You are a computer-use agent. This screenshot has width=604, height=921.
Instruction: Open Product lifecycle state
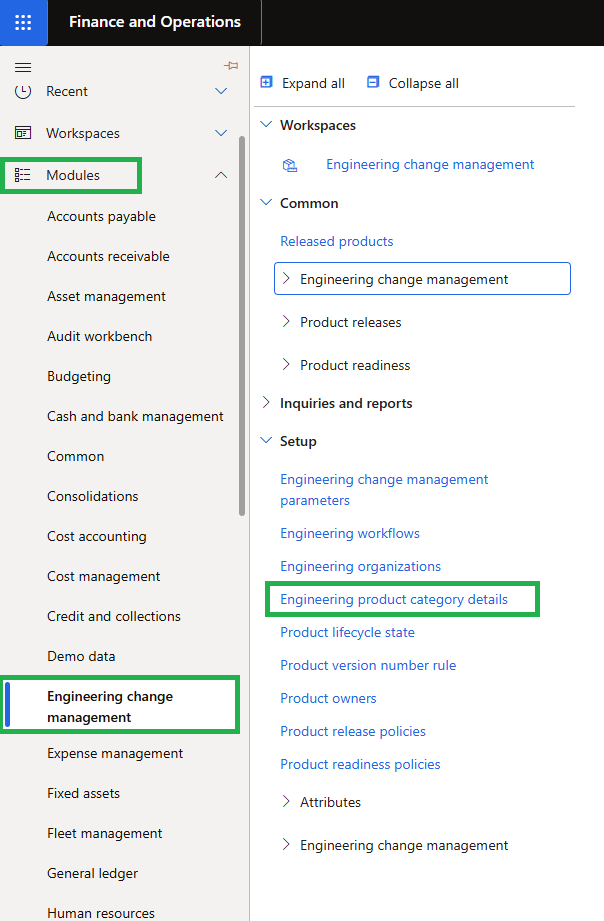point(347,632)
